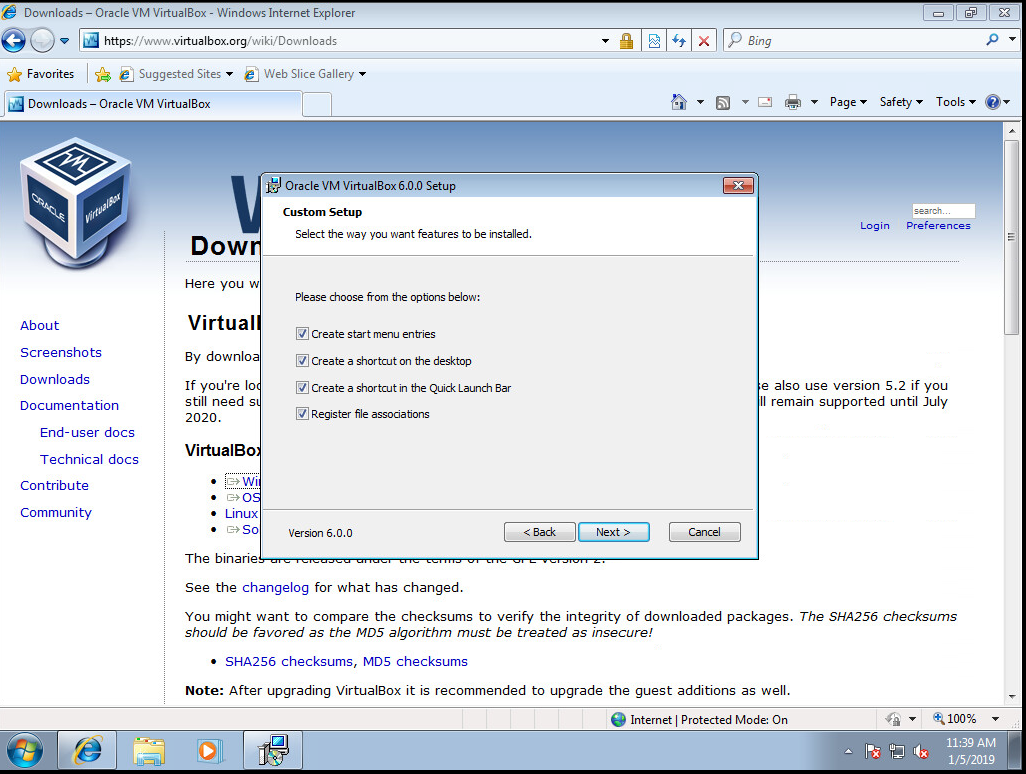The width and height of the screenshot is (1026, 774).
Task: Click the network tray icon
Action: (x=897, y=752)
